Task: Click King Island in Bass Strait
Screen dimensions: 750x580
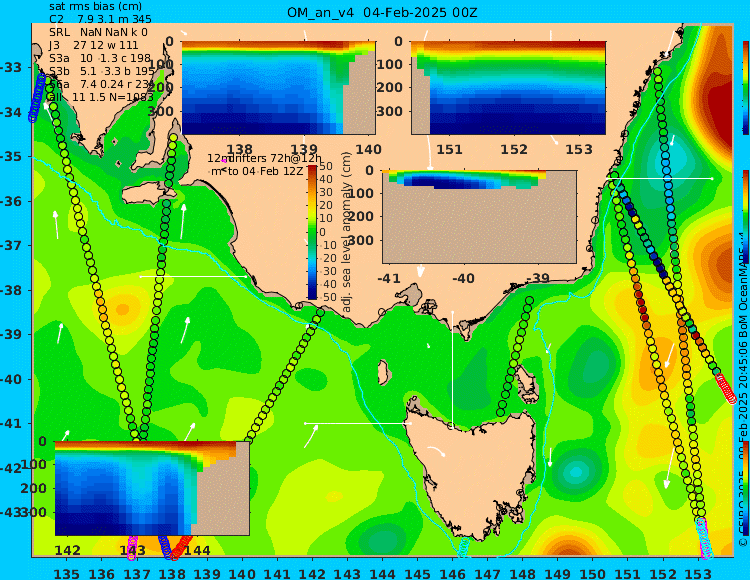Action: tap(383, 372)
